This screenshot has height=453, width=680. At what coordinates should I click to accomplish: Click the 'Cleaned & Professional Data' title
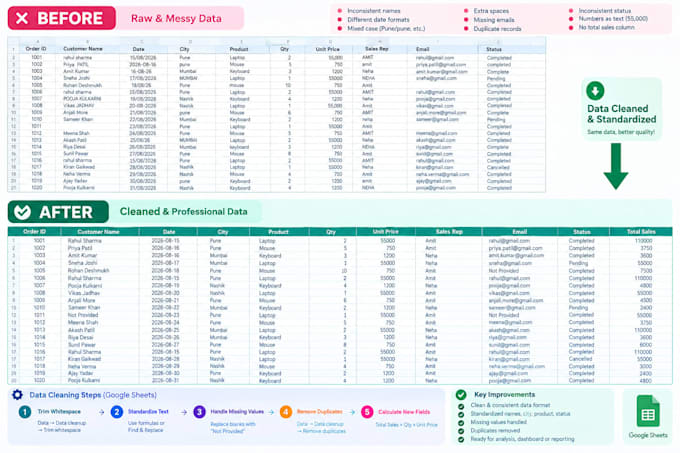183,212
